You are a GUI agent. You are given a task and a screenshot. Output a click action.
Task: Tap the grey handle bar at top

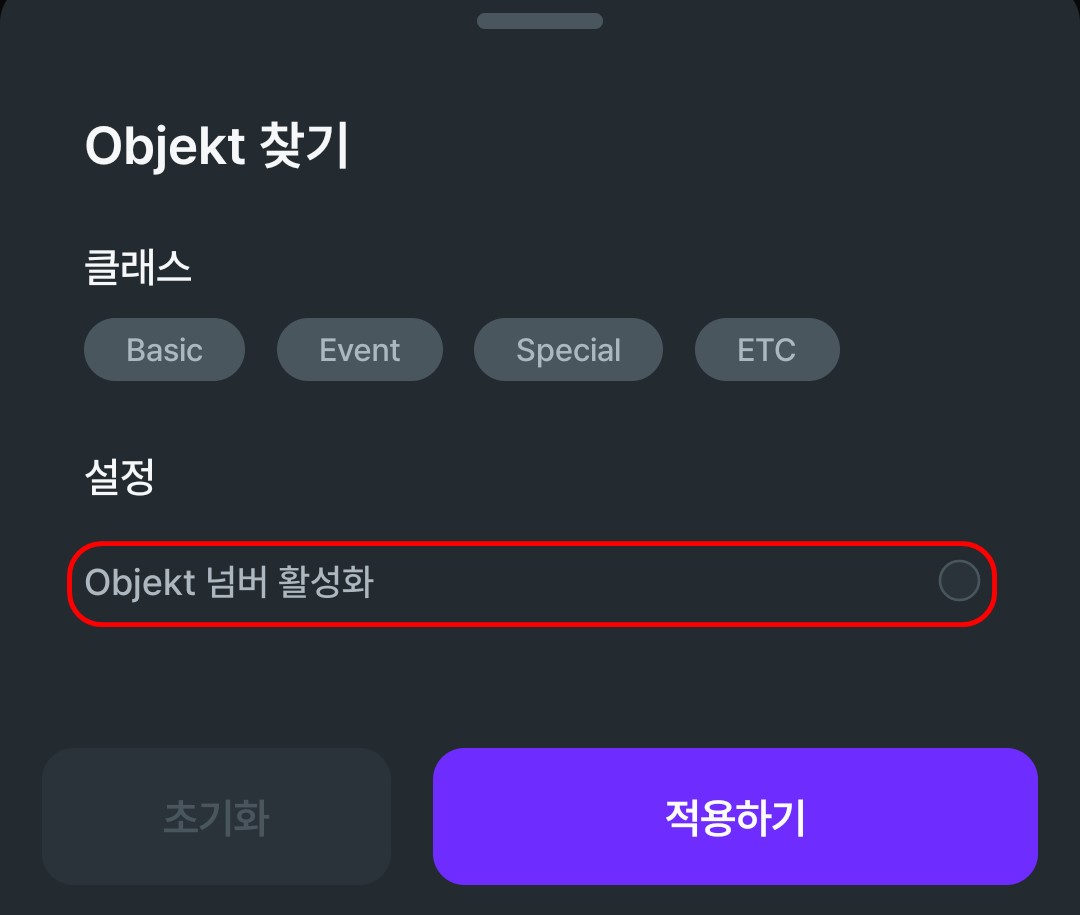(540, 21)
